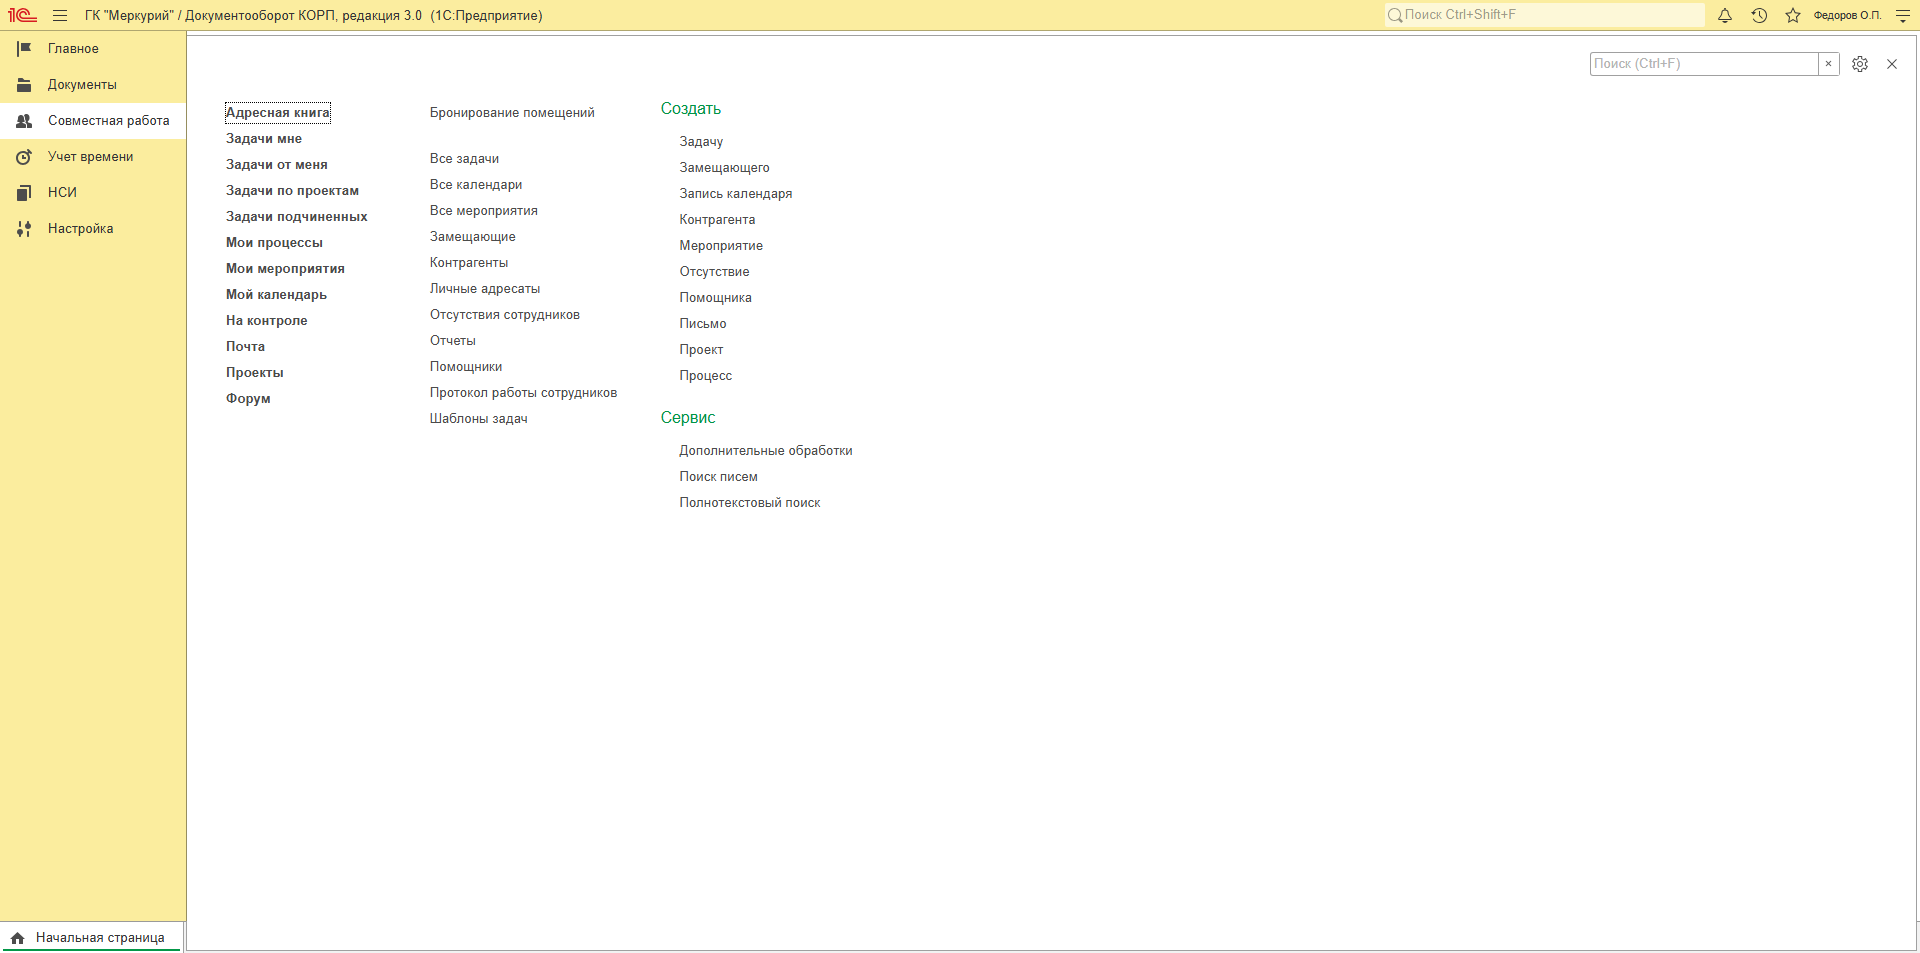Click the Документы folder icon
The width and height of the screenshot is (1920, 953).
tap(24, 84)
